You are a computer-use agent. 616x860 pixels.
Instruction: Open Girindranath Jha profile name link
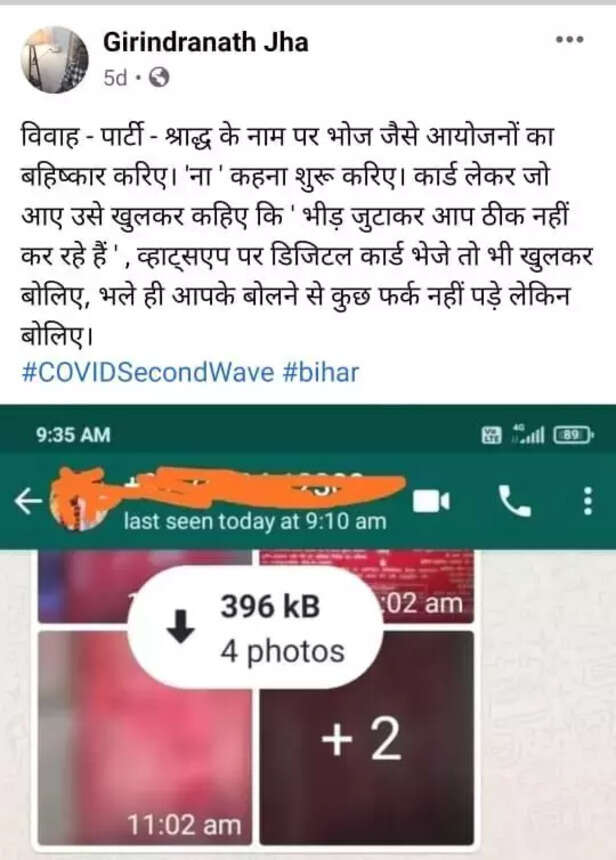(206, 42)
